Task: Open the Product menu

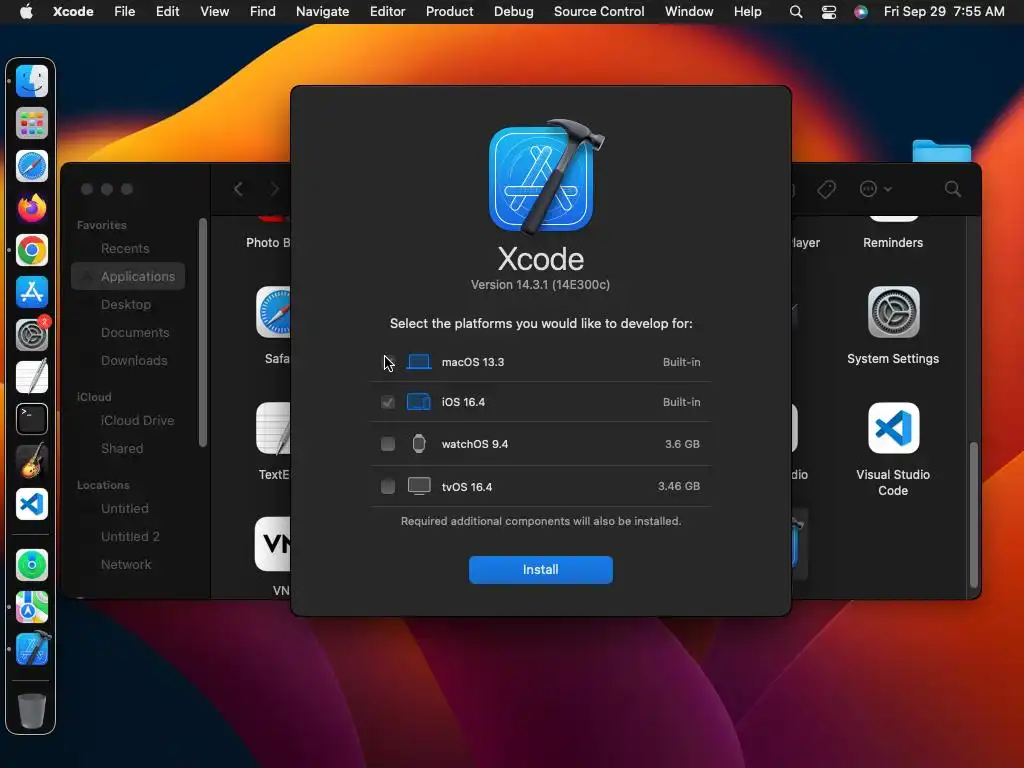Action: tap(449, 12)
